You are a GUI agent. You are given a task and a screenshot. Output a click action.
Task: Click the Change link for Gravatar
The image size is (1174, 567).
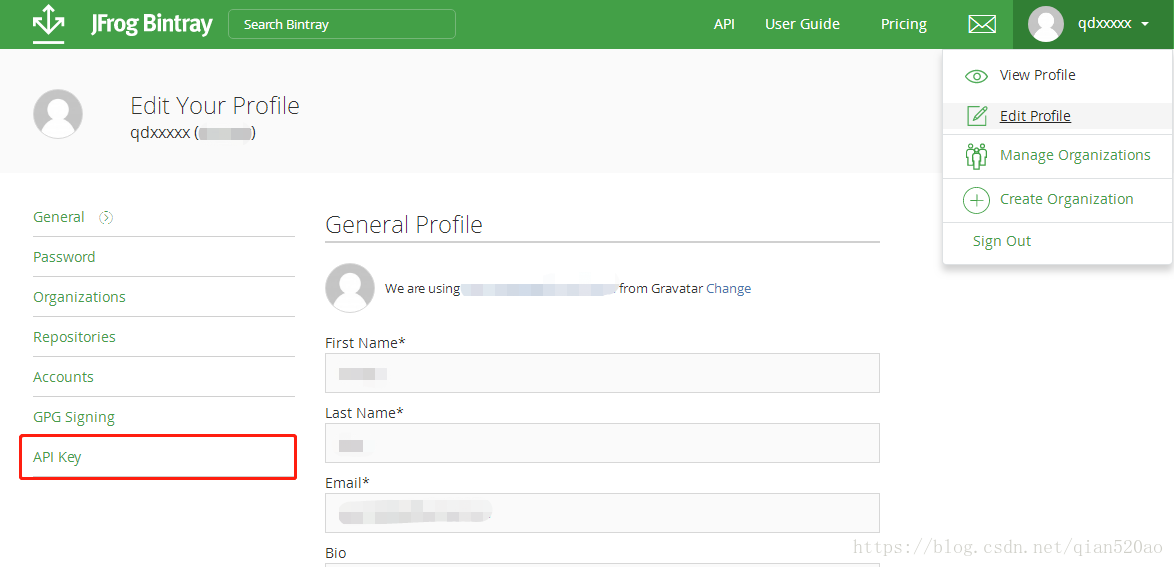tap(729, 288)
